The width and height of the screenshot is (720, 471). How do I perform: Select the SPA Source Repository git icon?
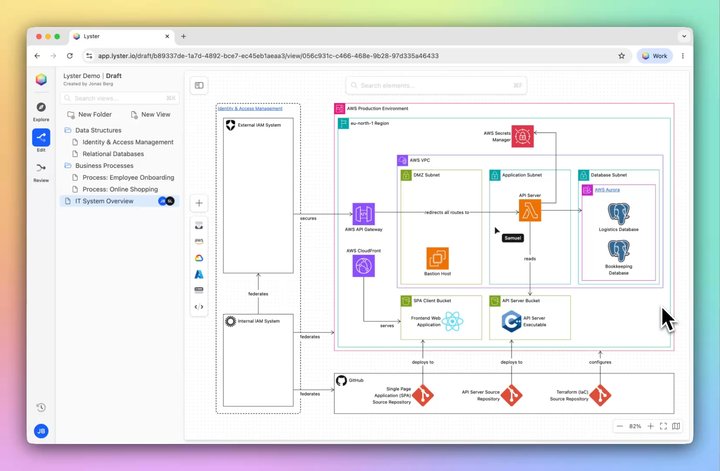point(423,395)
